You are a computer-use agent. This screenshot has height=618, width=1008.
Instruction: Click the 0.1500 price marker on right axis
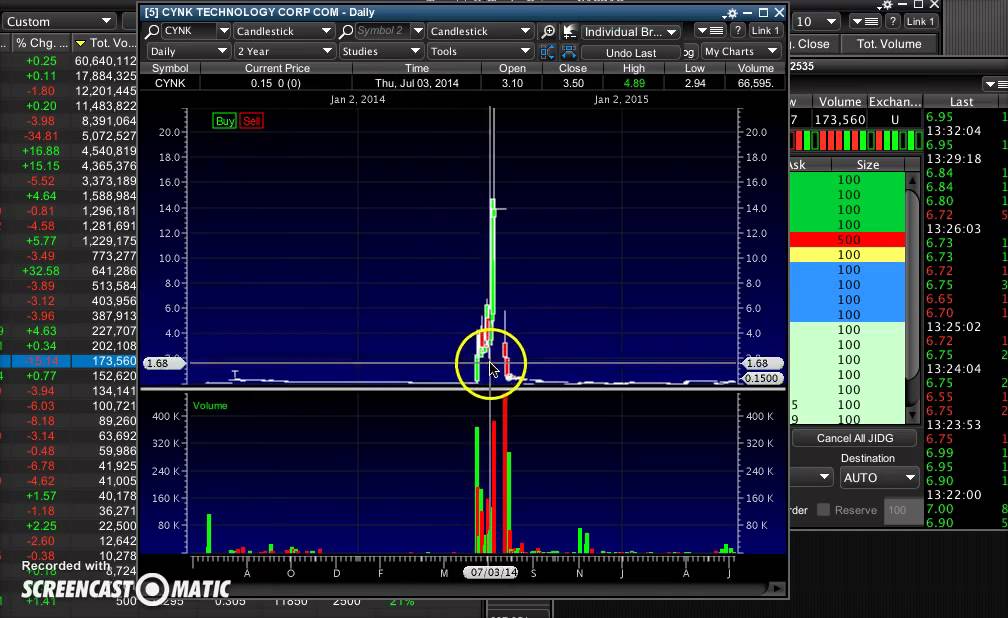click(762, 378)
